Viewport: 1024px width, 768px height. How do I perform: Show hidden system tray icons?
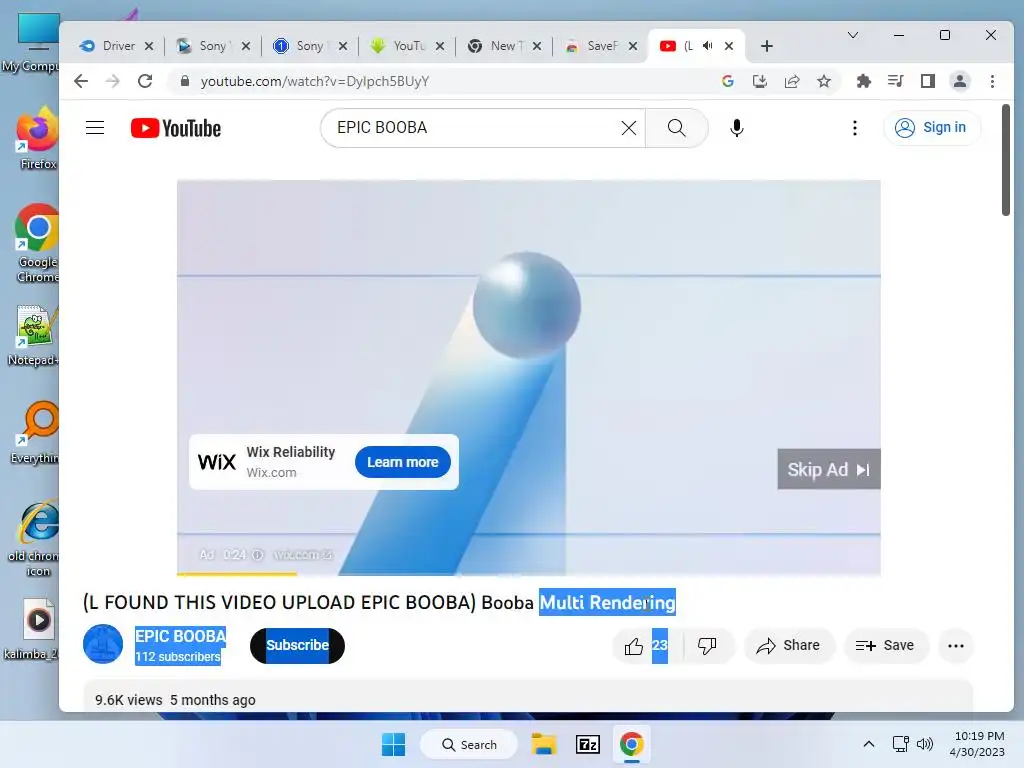click(x=869, y=744)
